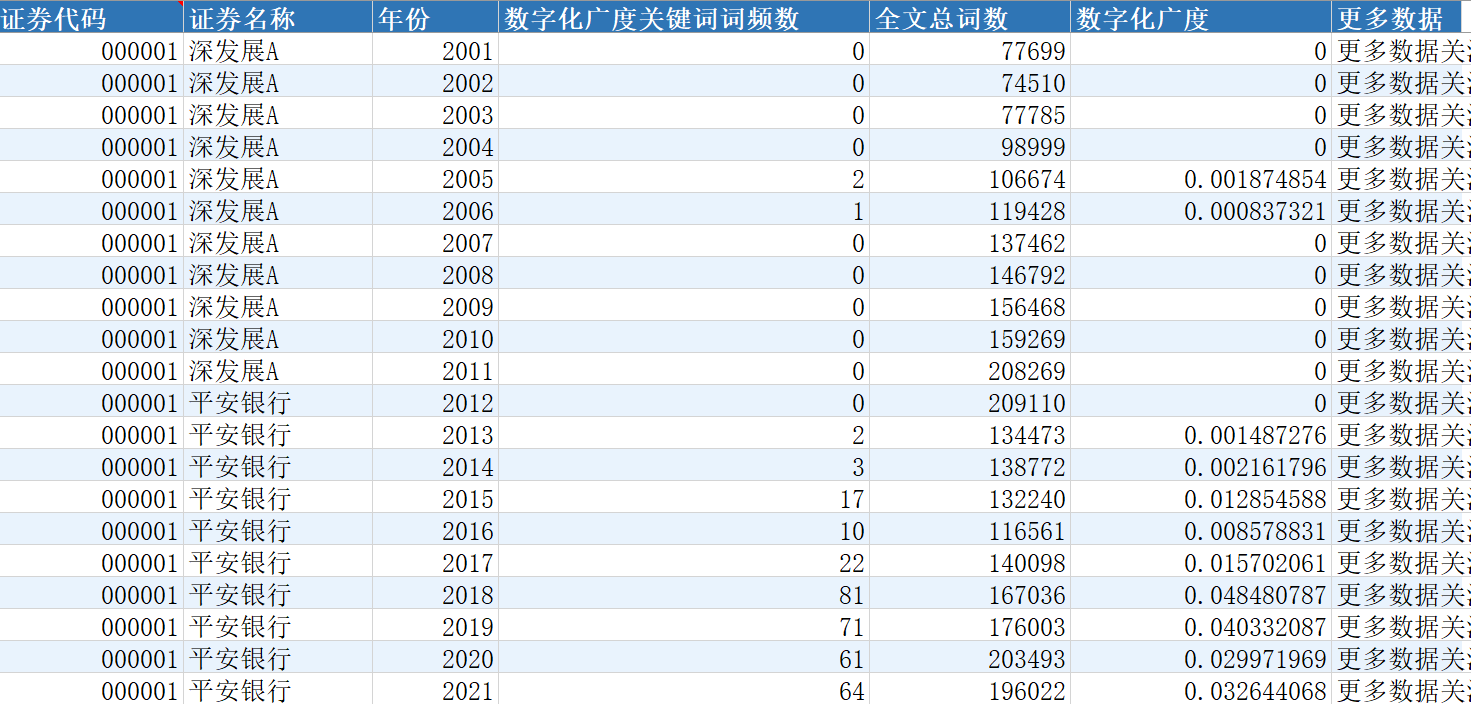Click digitalization value 0.001487276
The width and height of the screenshot is (1471, 704).
pos(1201,435)
